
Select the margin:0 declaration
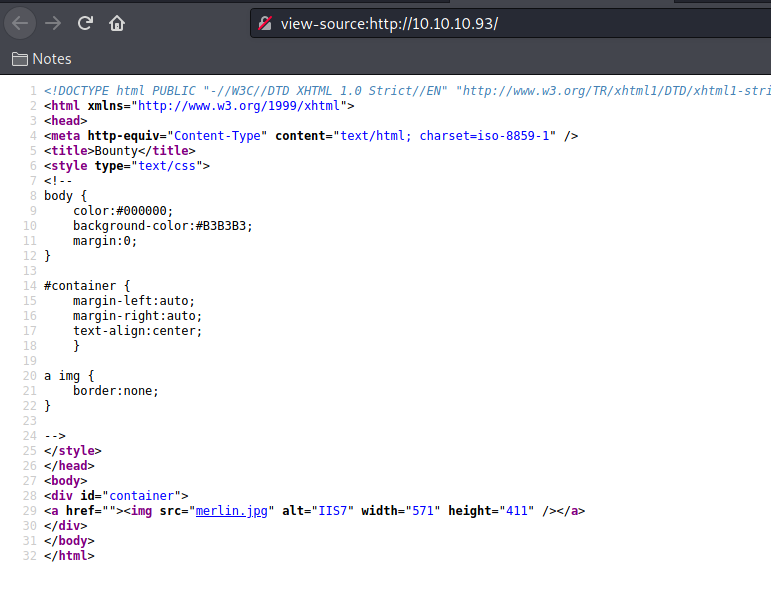(x=105, y=241)
